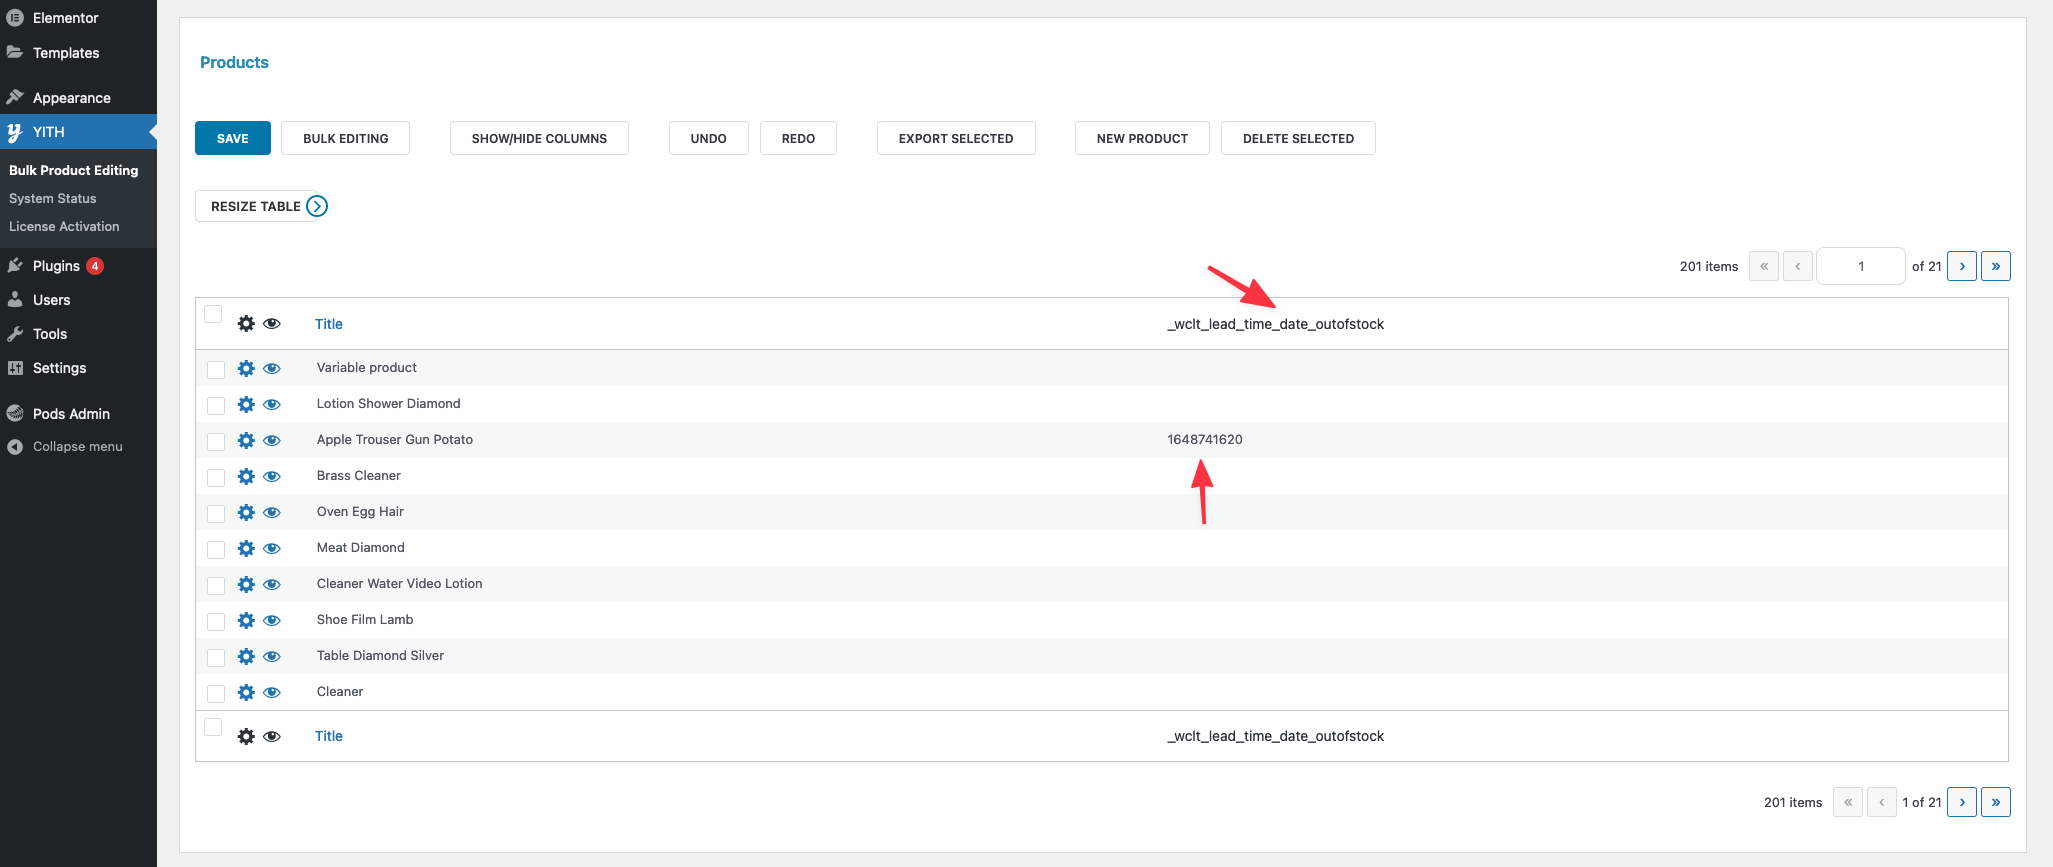
Task: Click the Tools wrench icon in sidebar
Action: click(15, 334)
